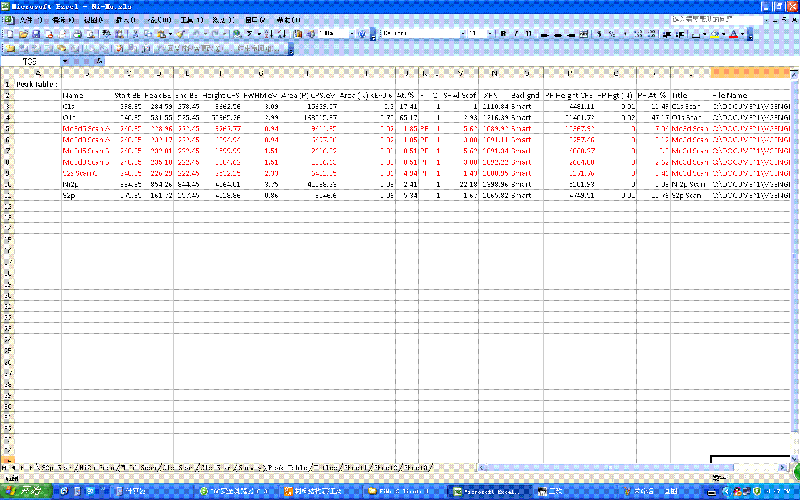Image resolution: width=800 pixels, height=500 pixels.
Task: Copy the selection using the toolbar
Action: coord(148,34)
